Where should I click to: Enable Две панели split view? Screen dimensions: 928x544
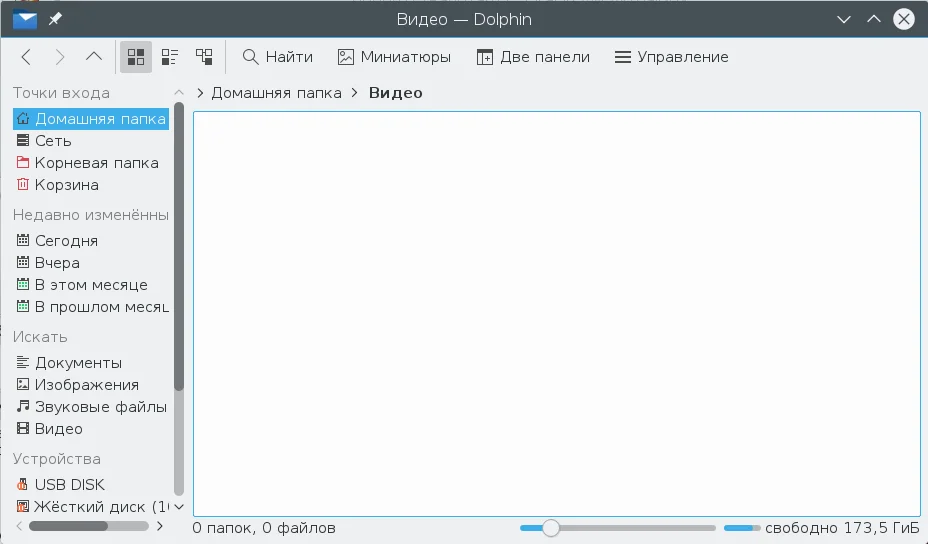point(533,57)
